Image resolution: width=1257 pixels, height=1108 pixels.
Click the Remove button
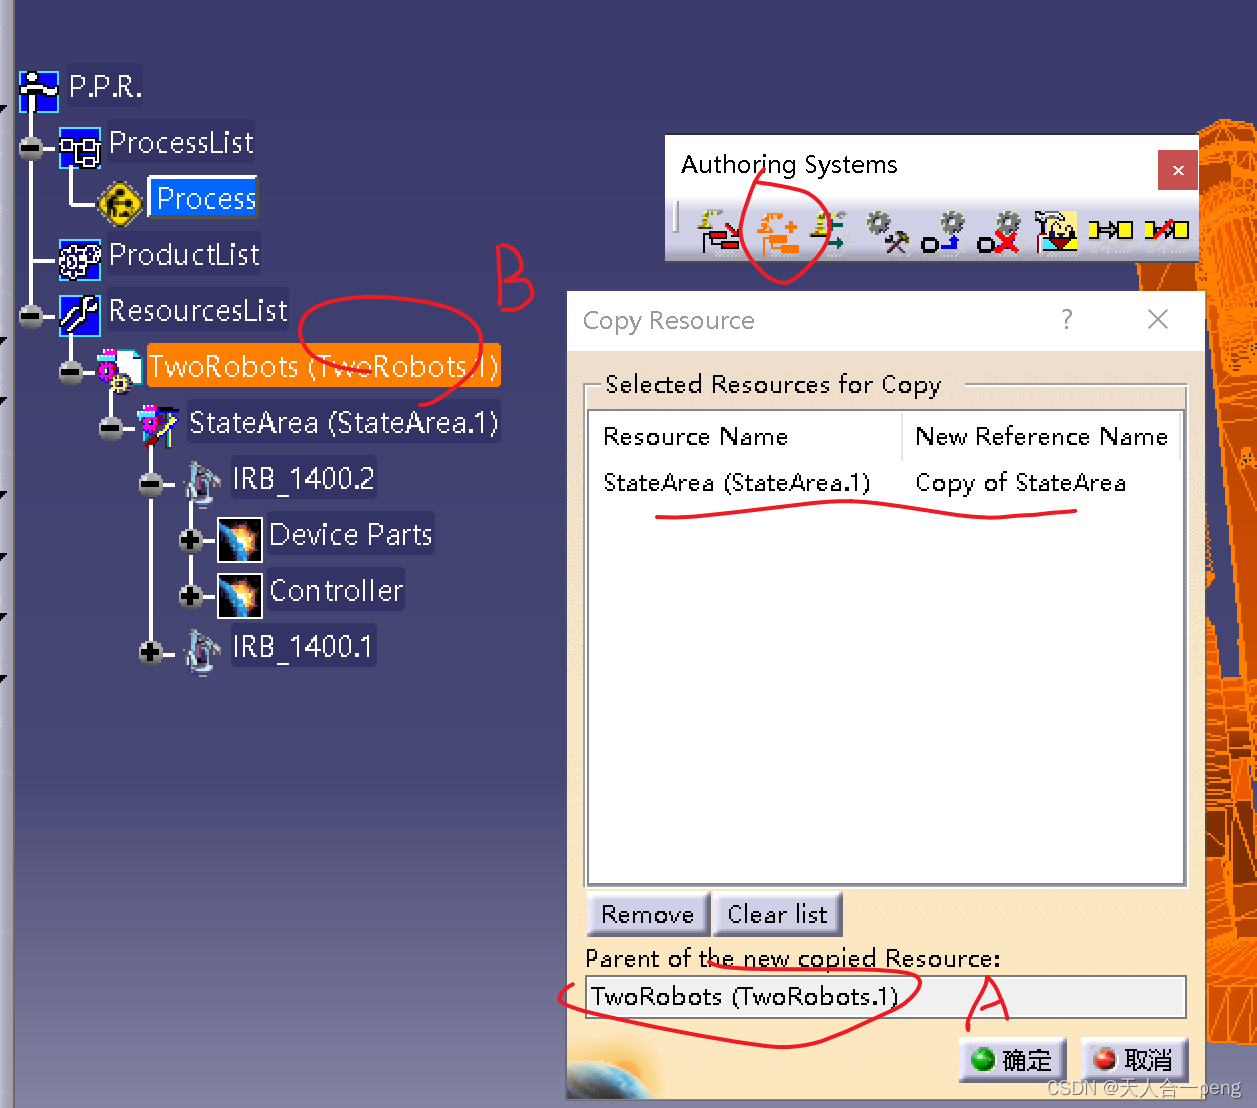click(x=648, y=914)
